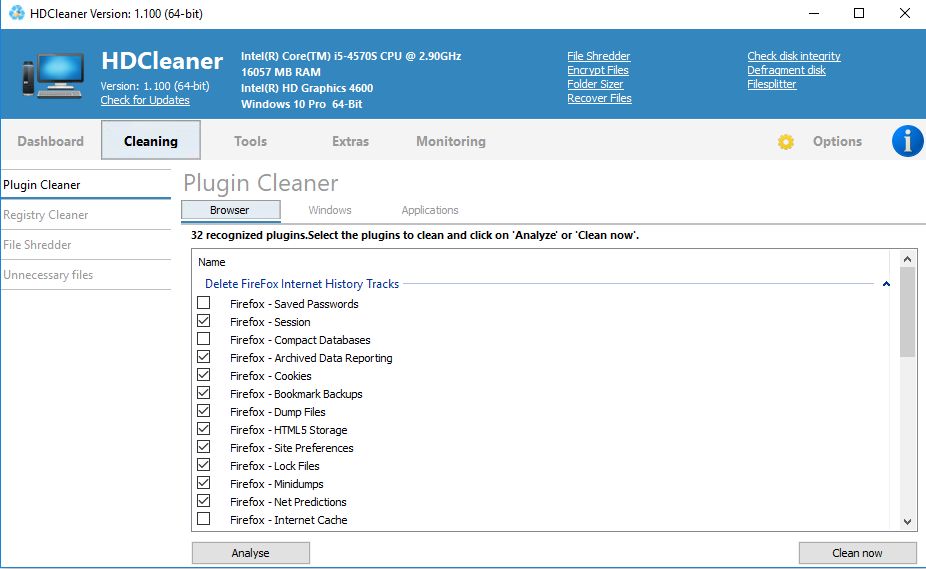Uncheck Firefox - Lock Files checkbox

click(x=204, y=465)
